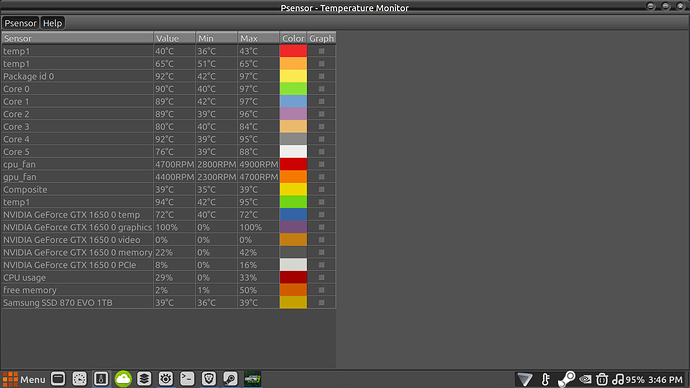Viewport: 690px width, 388px height.
Task: Select the Composite sensor name
Action: [25, 190]
